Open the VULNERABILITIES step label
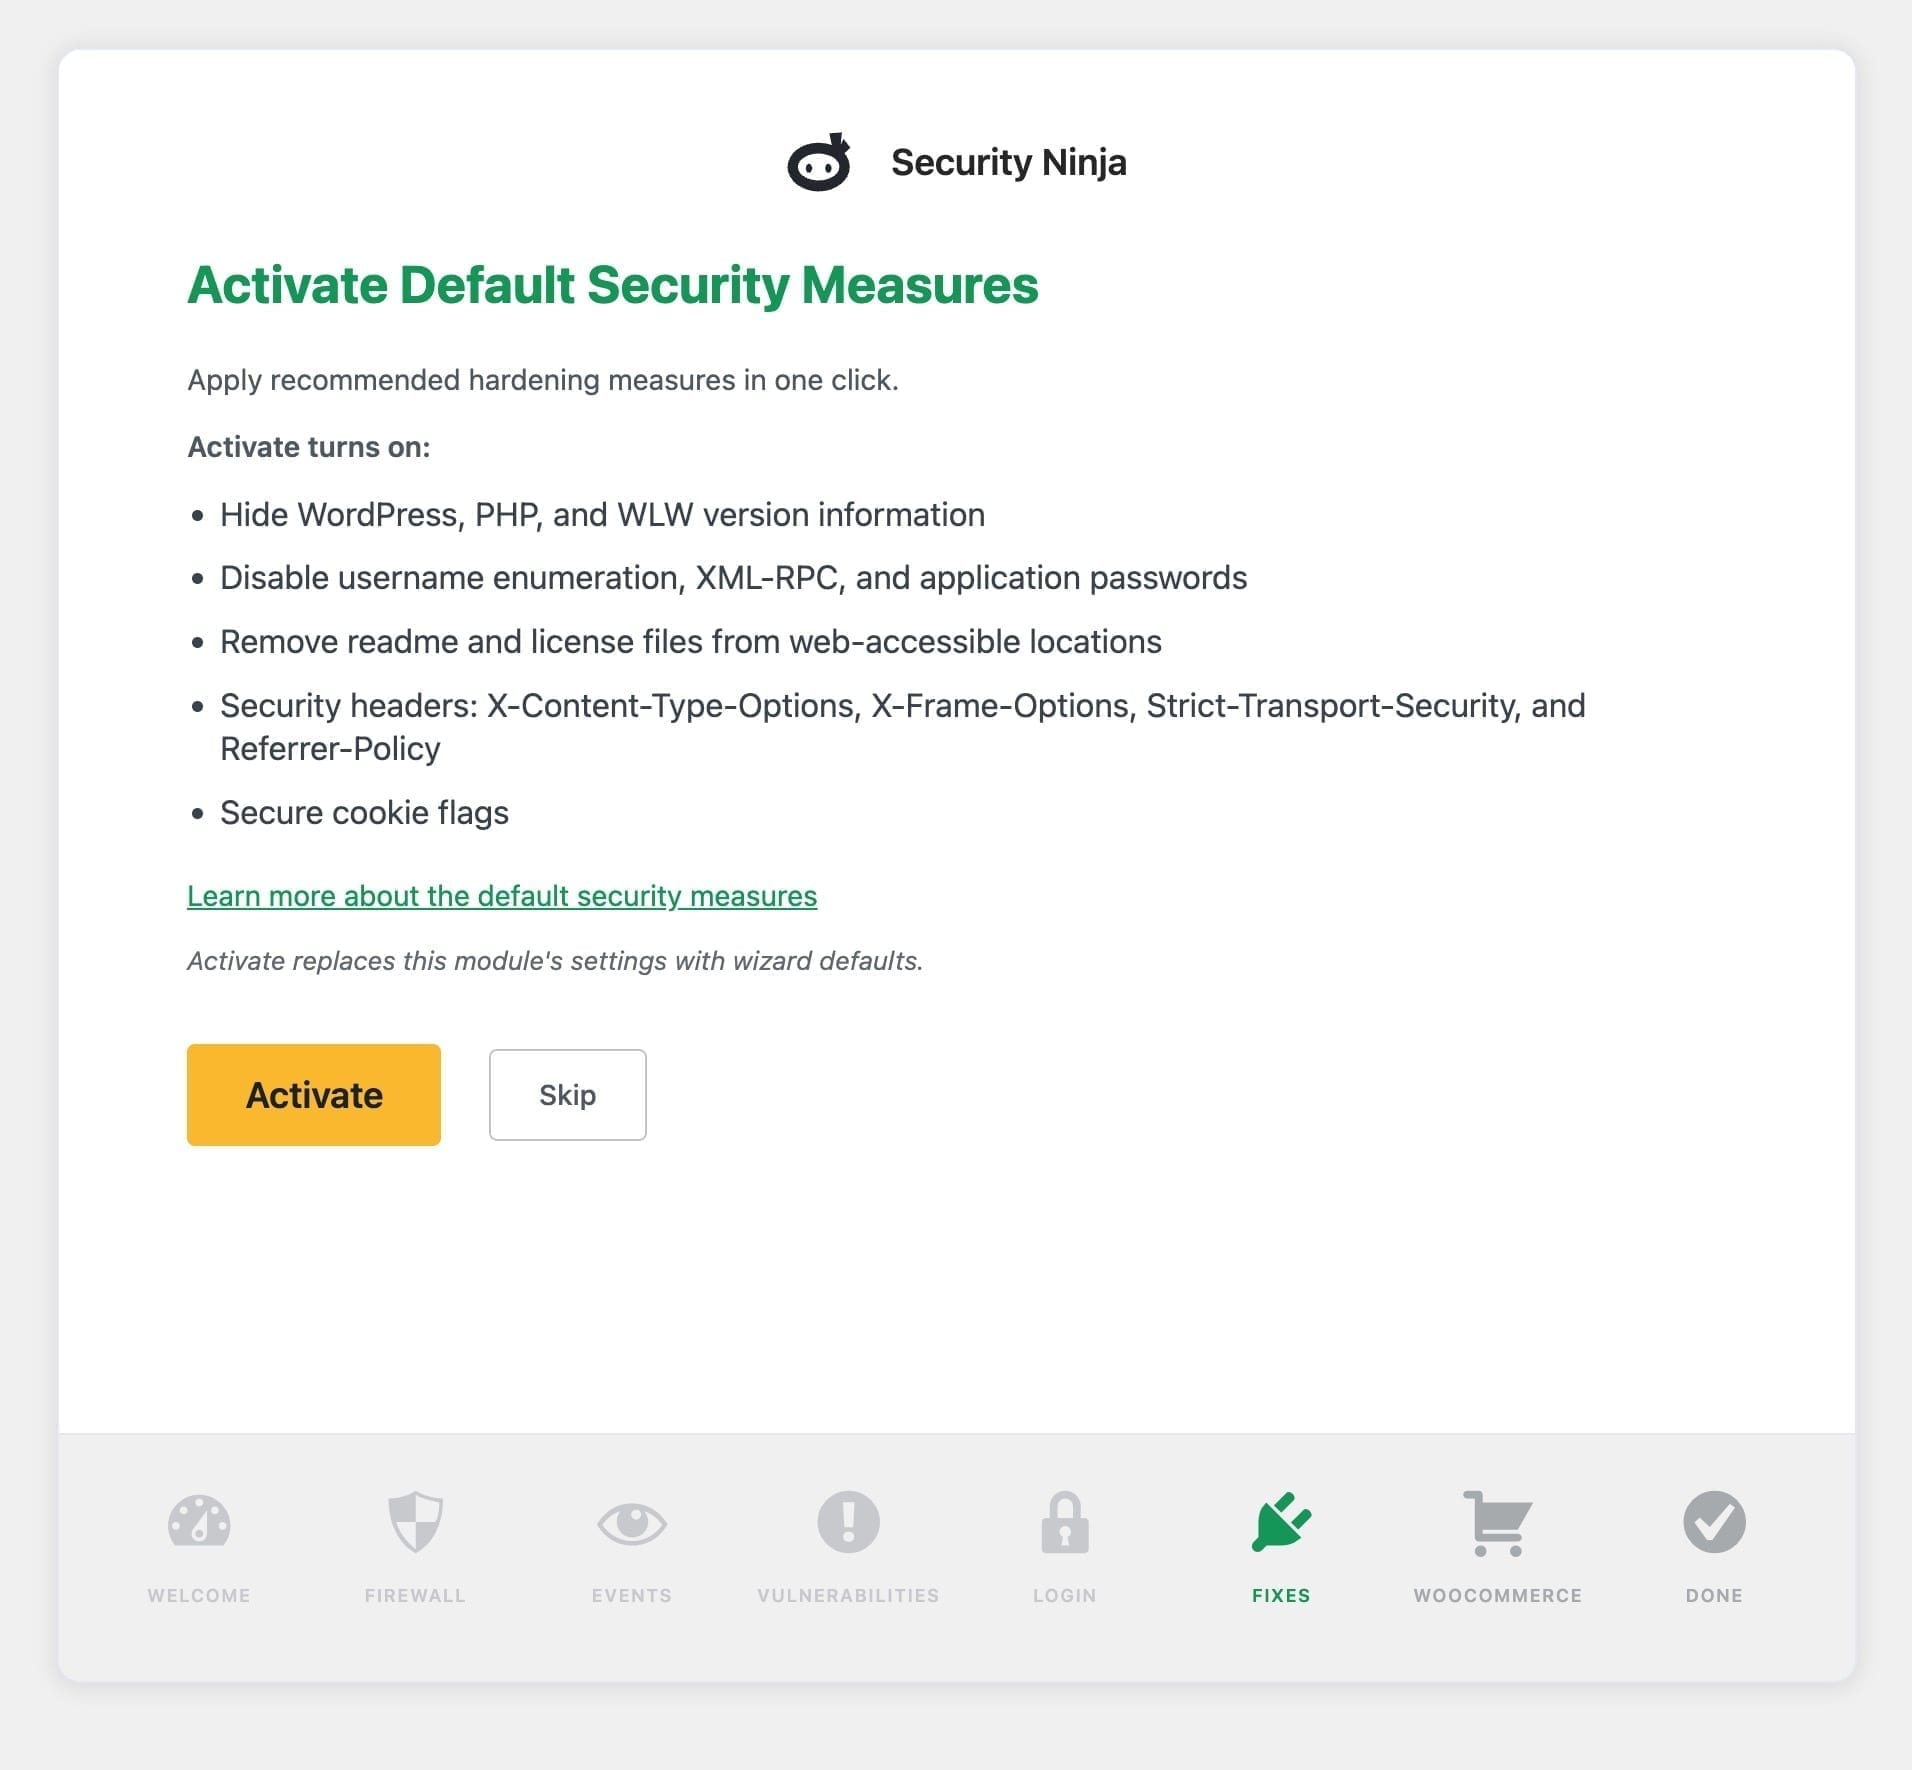Viewport: 1912px width, 1770px height. 848,1595
